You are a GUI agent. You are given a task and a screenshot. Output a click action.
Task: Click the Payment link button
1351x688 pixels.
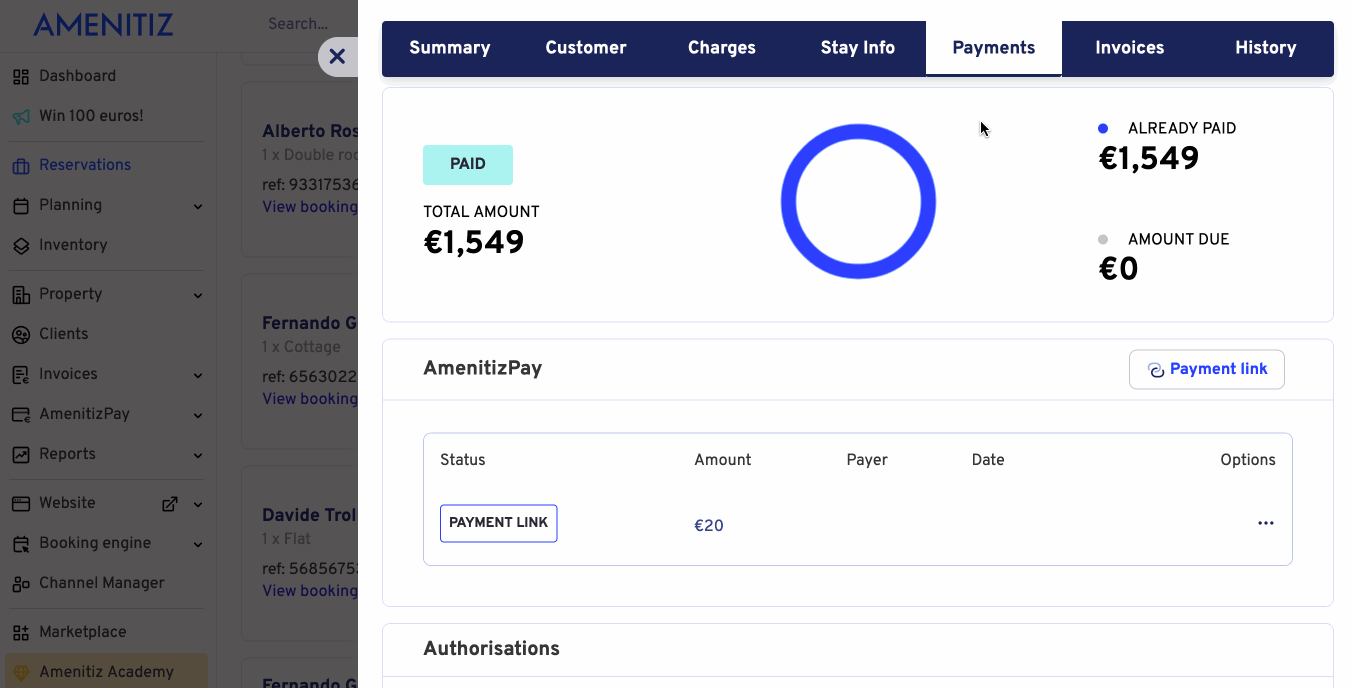(1207, 369)
